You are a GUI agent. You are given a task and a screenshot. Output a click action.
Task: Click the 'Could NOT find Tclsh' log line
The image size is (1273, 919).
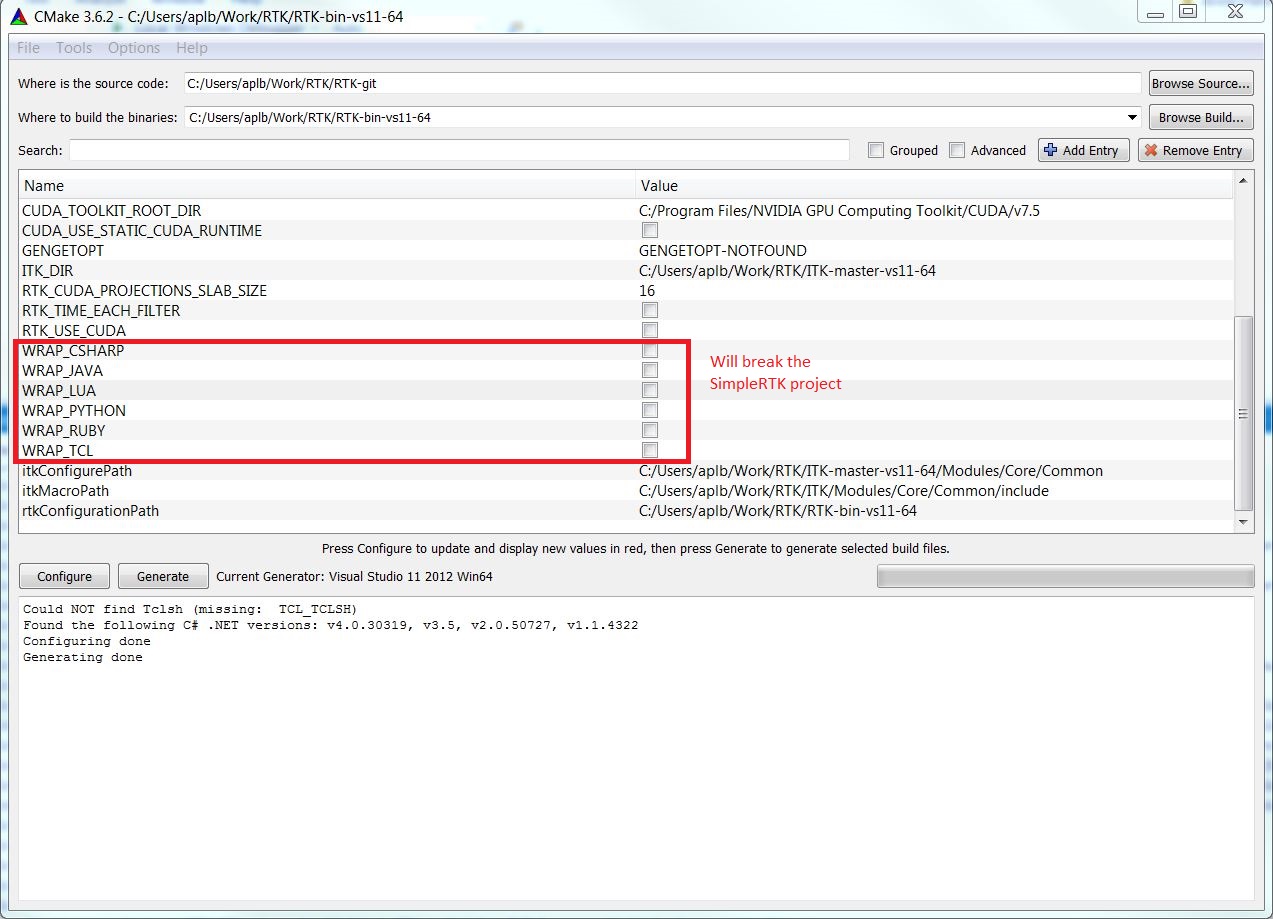pyautogui.click(x=190, y=609)
